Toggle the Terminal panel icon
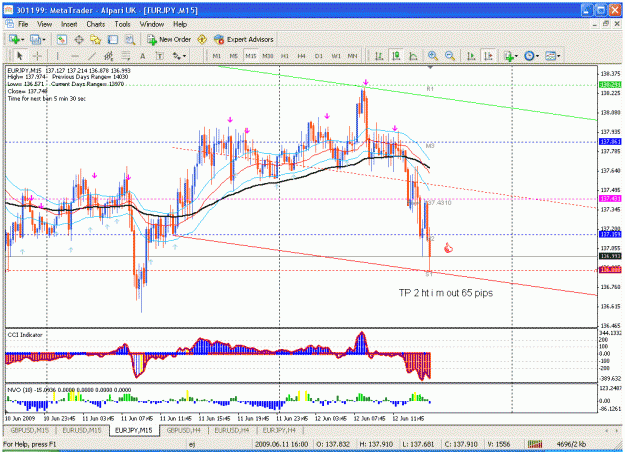Viewport: 625px width, 452px height. click(113, 39)
